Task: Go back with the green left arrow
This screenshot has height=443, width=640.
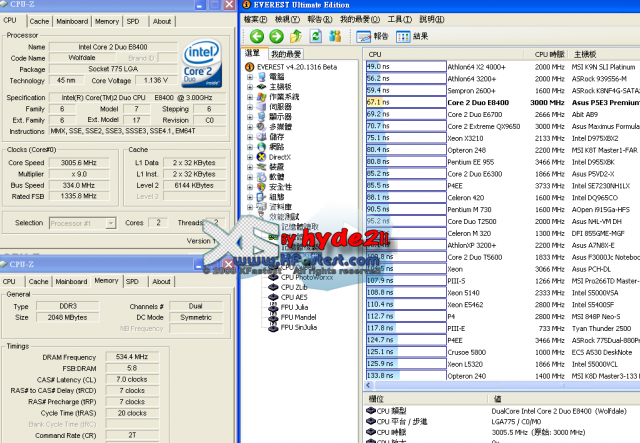Action: tap(257, 36)
